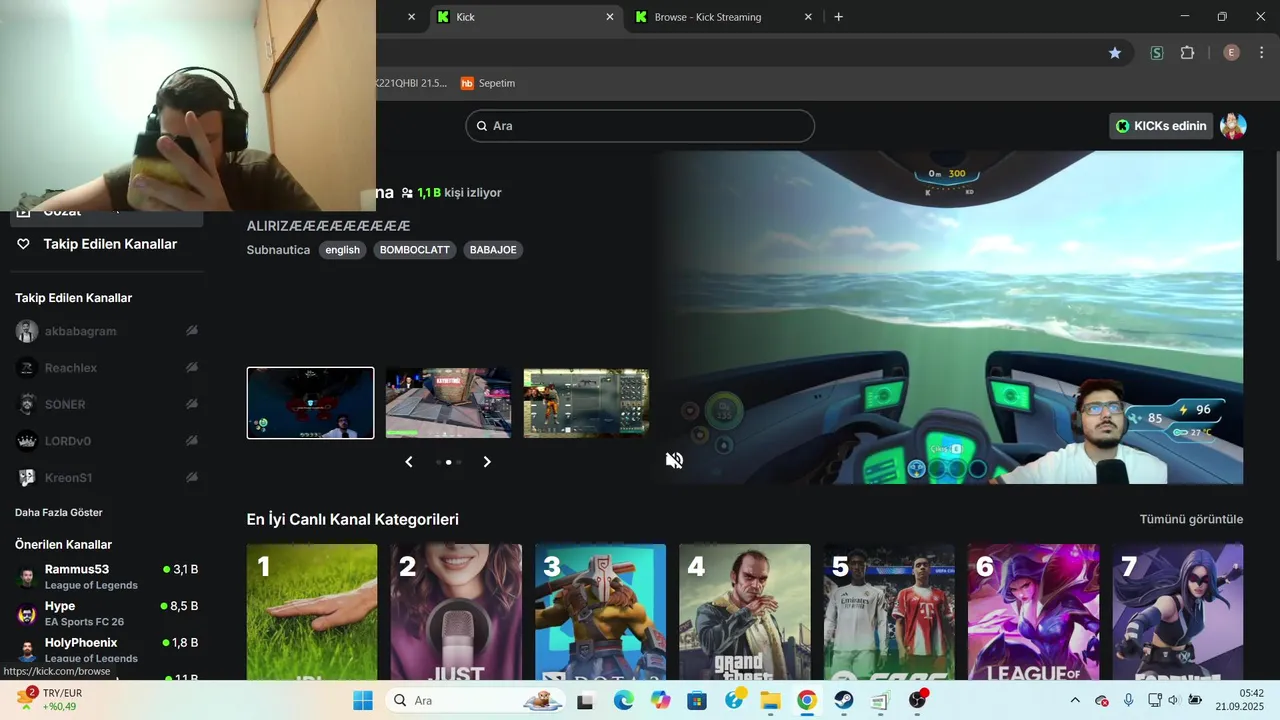
Task: Show hidden system tray icons
Action: (x=1075, y=700)
